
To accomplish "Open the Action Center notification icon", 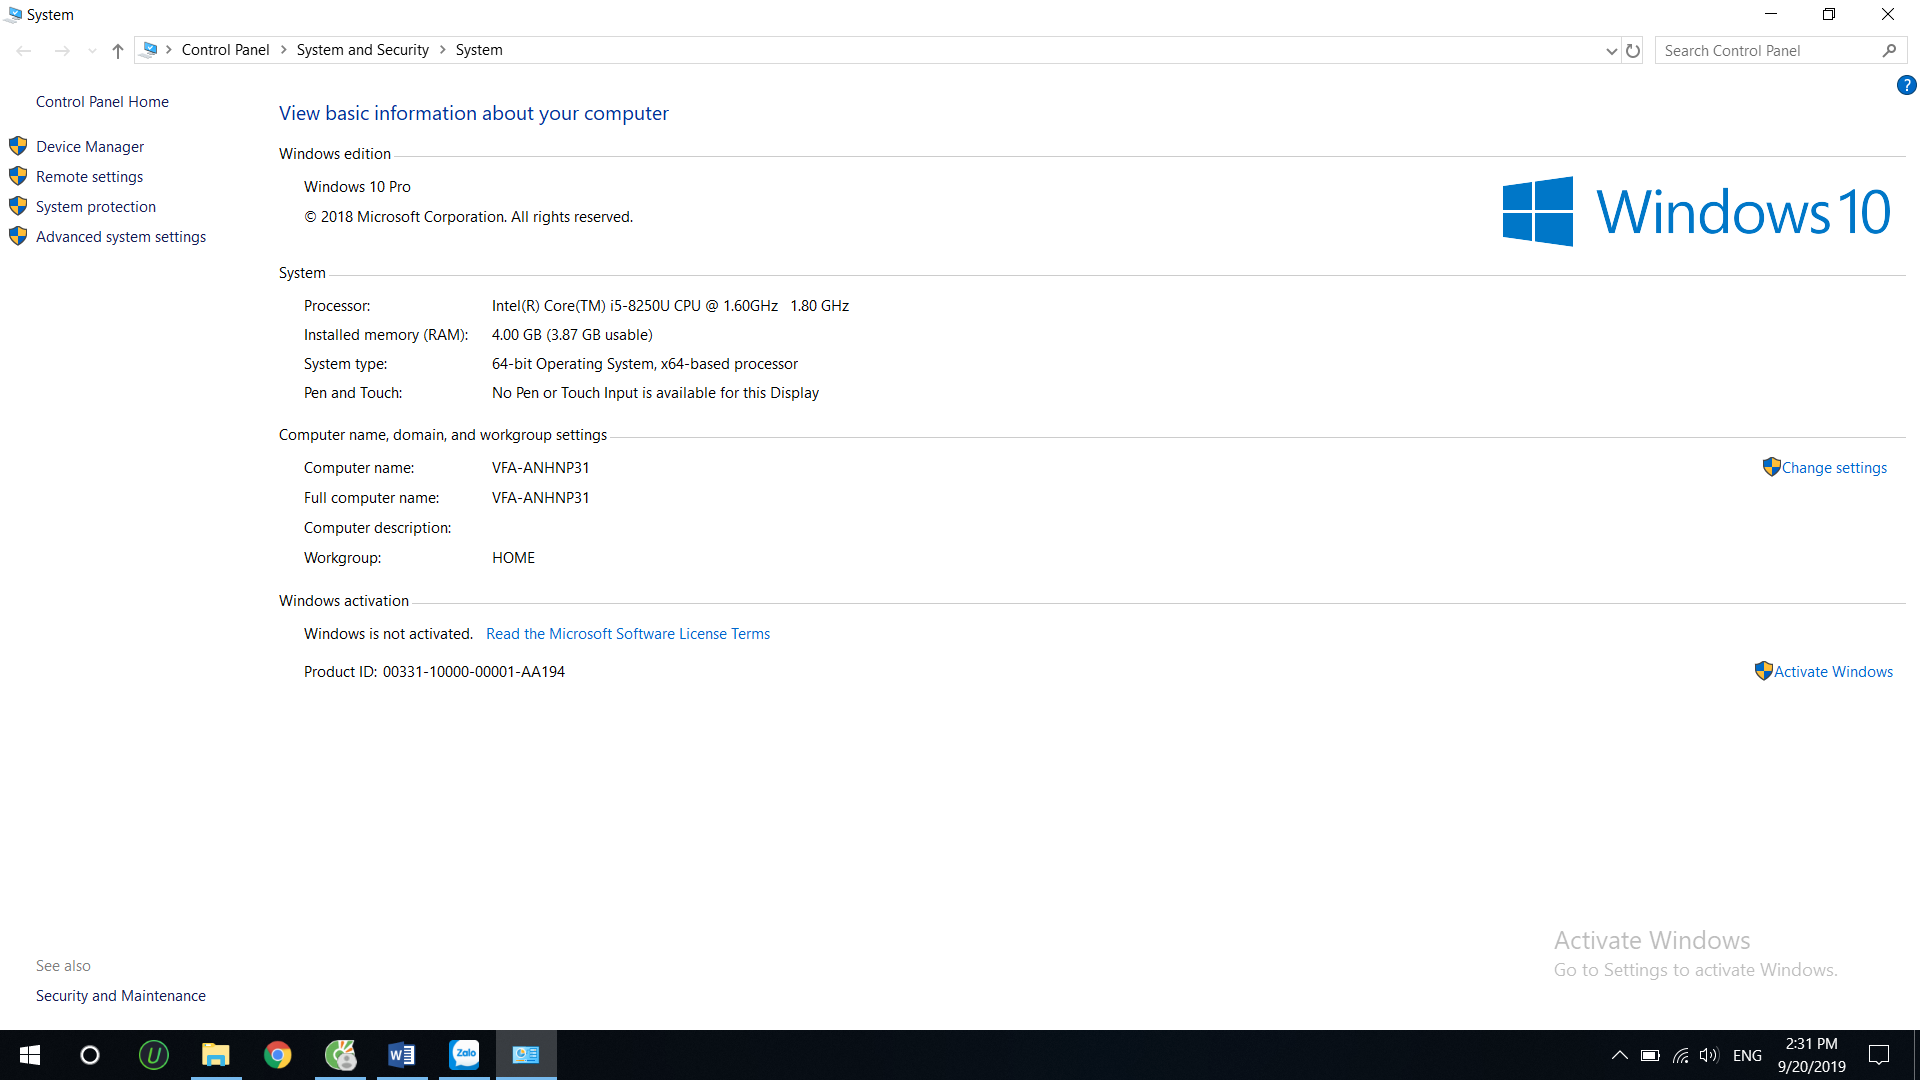I will coord(1879,1055).
